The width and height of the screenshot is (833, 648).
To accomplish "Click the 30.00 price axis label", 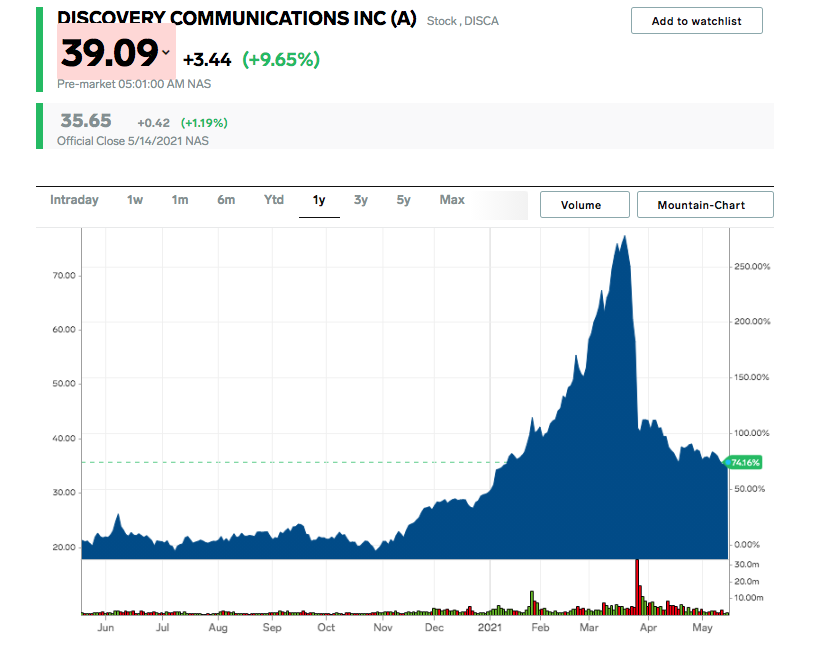I will 64,492.
